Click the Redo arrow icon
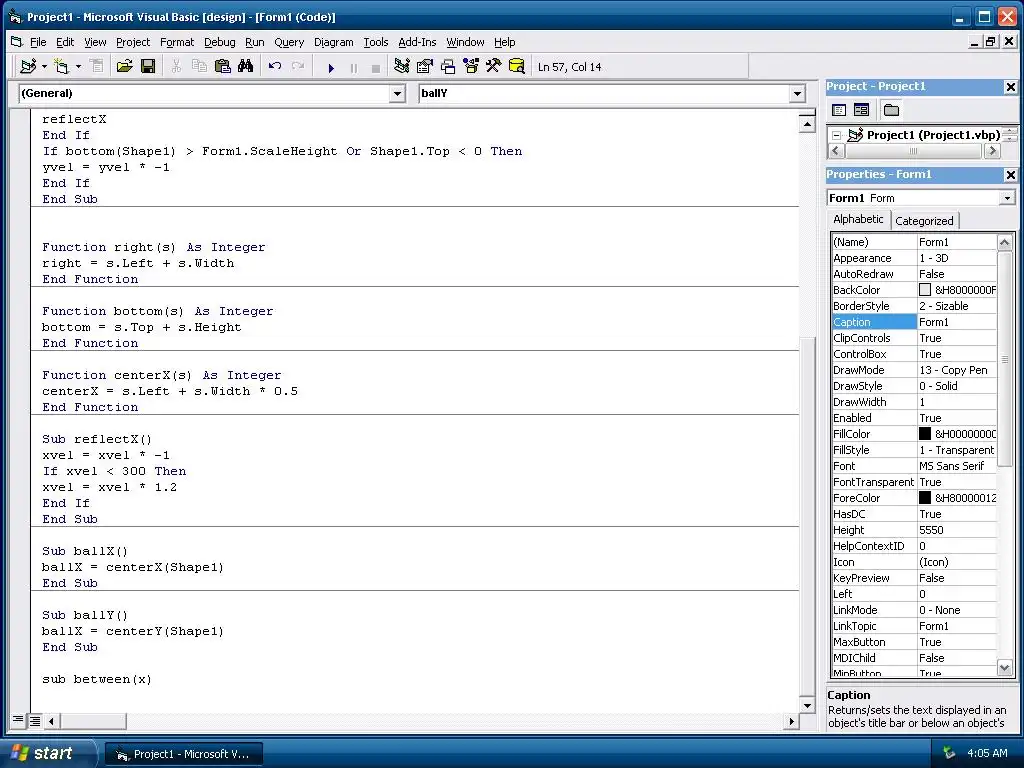The height and width of the screenshot is (768, 1024). tap(298, 67)
